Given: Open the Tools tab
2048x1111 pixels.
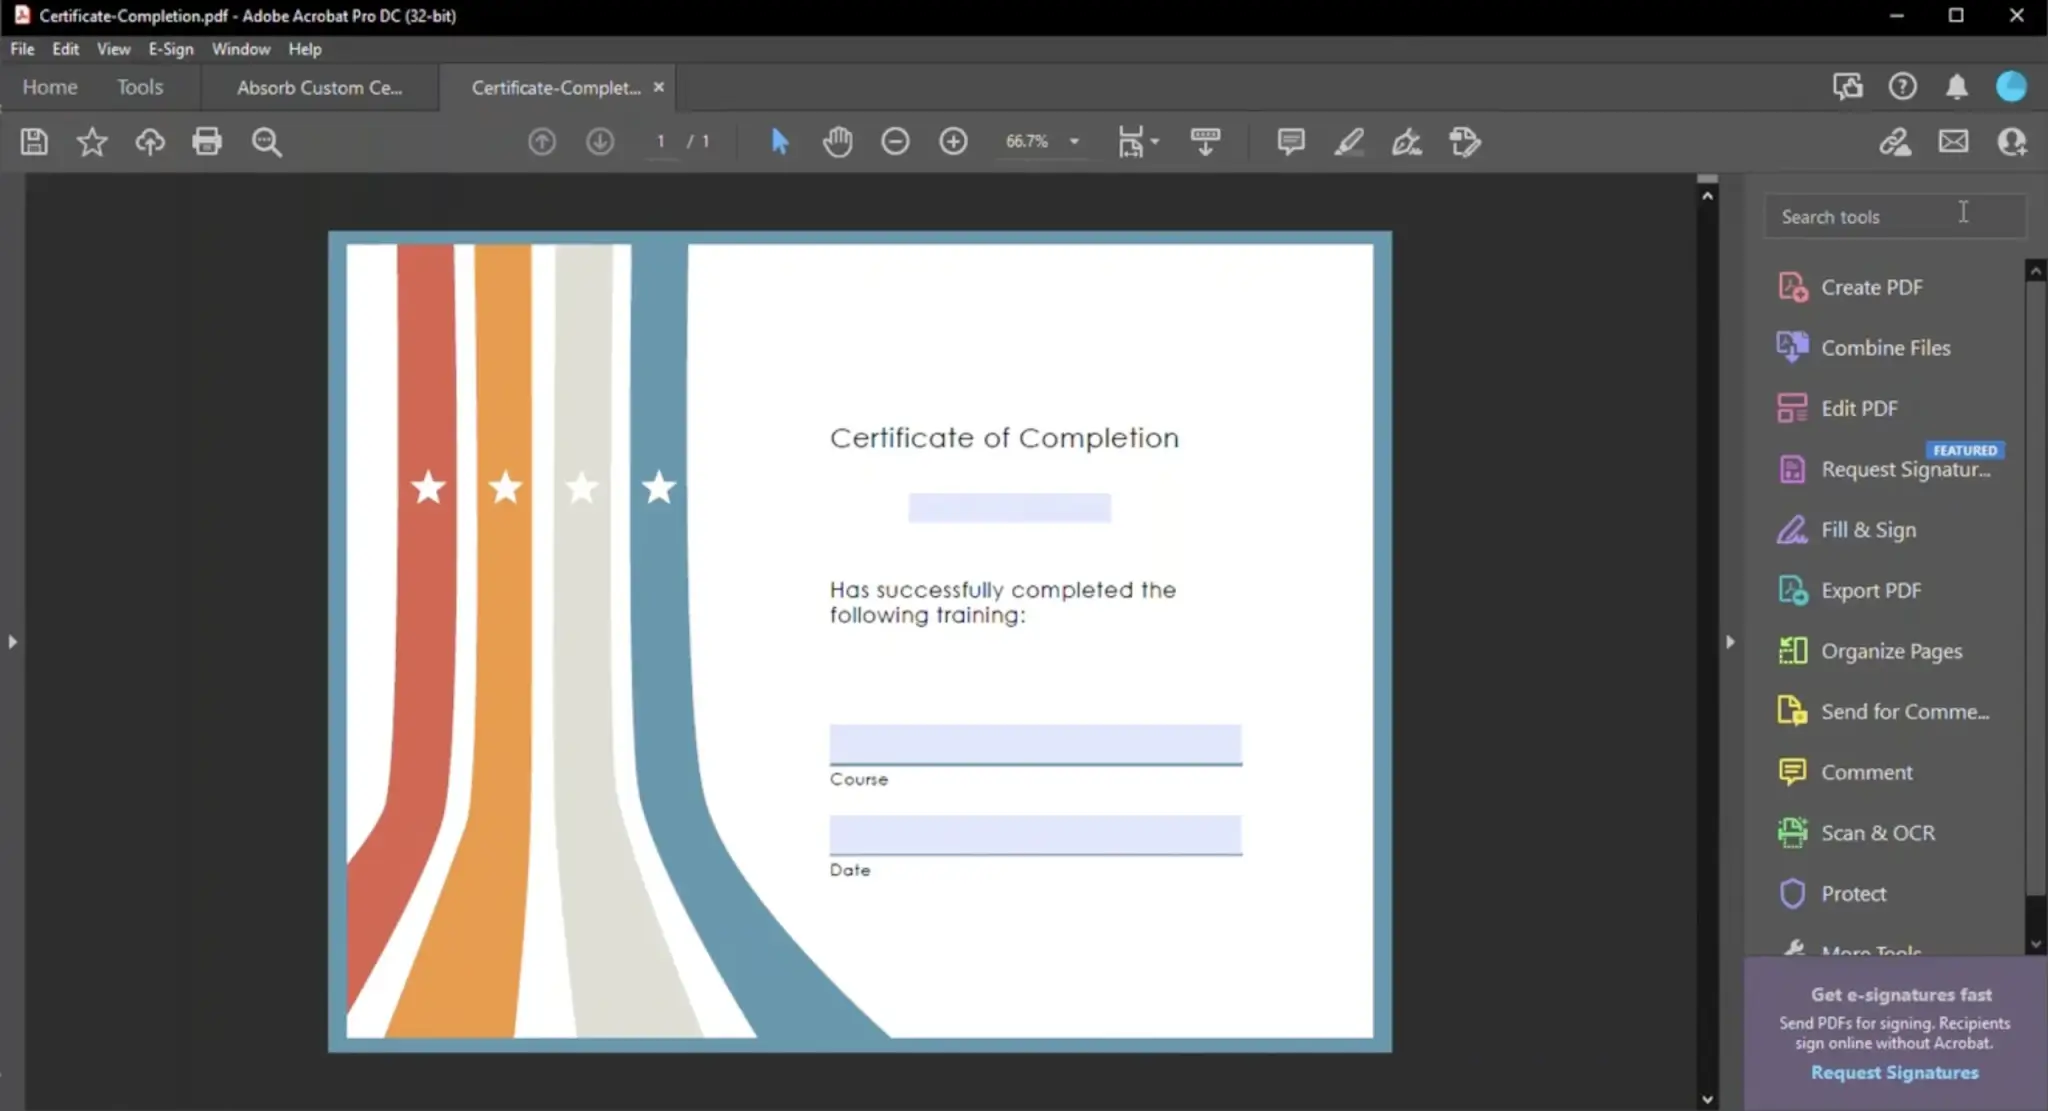Looking at the screenshot, I should [140, 87].
